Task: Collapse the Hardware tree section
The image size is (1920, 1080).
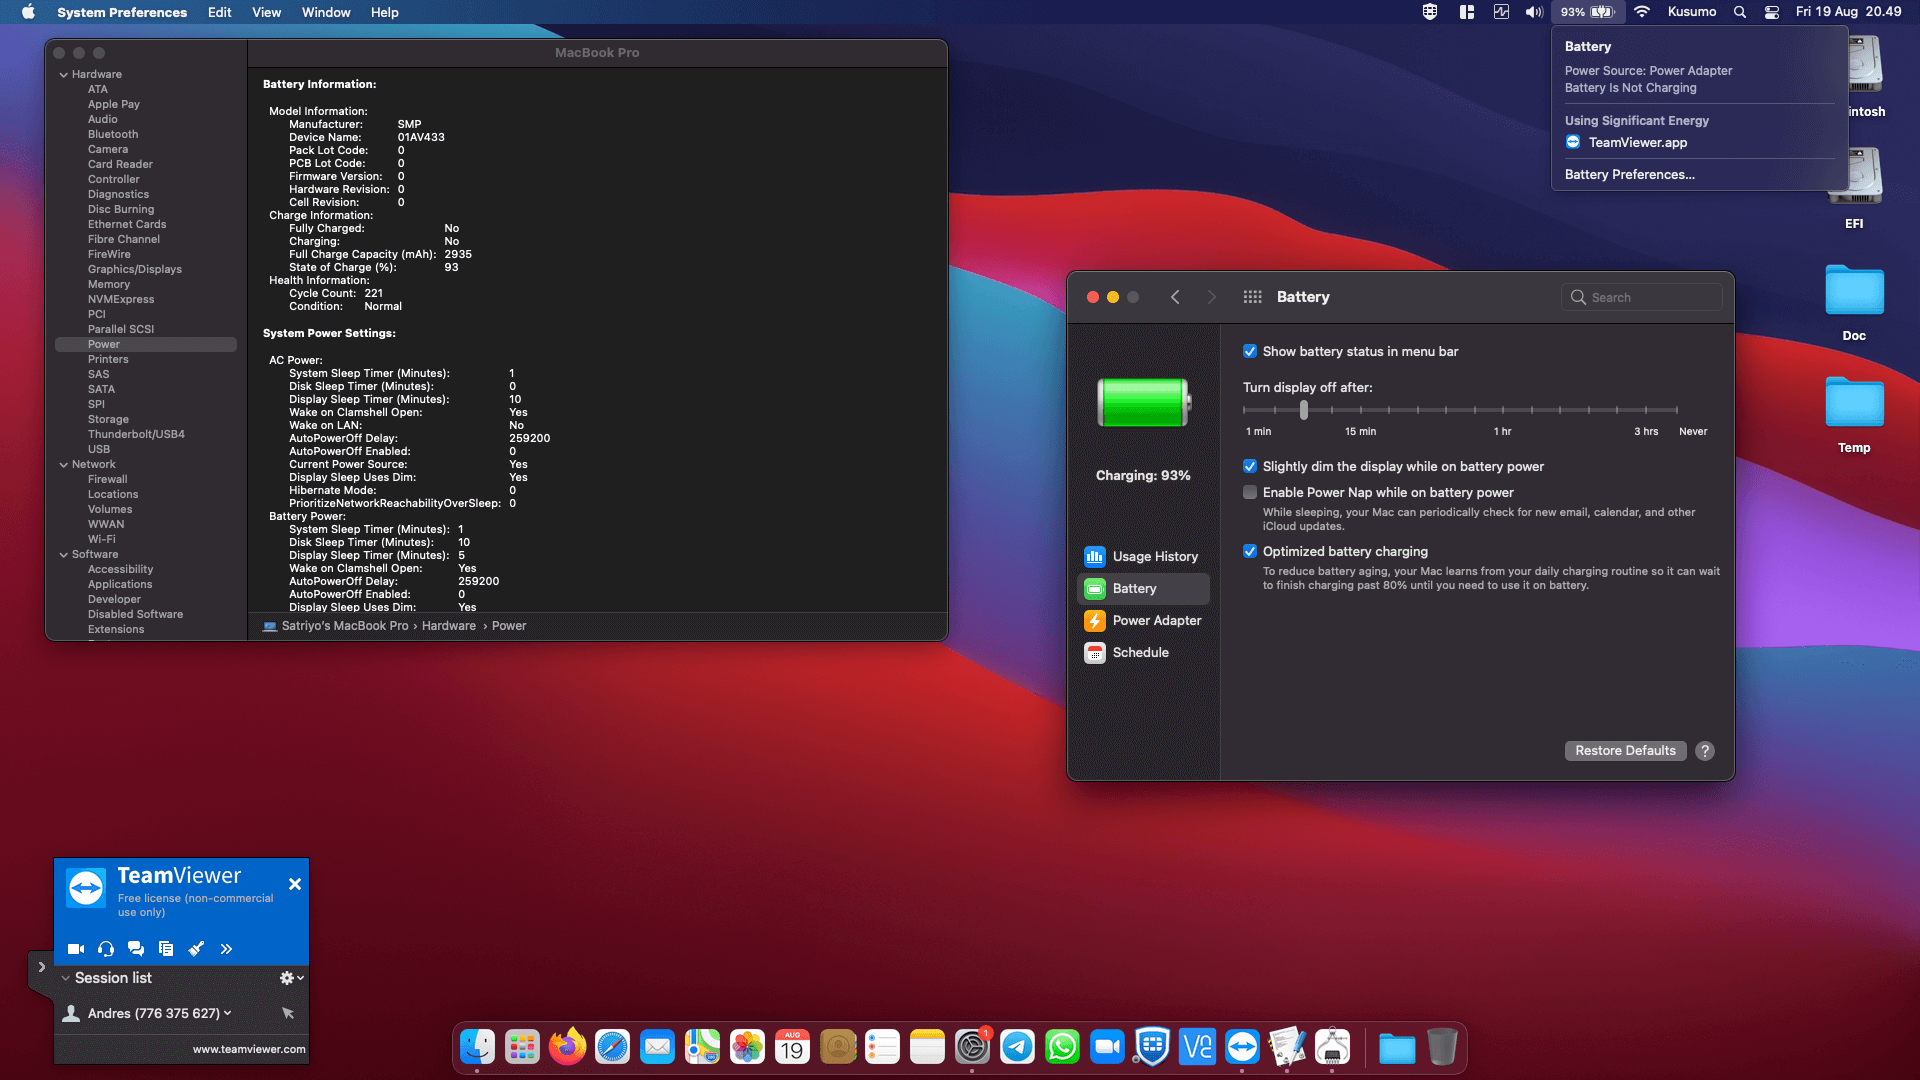Action: (x=64, y=75)
